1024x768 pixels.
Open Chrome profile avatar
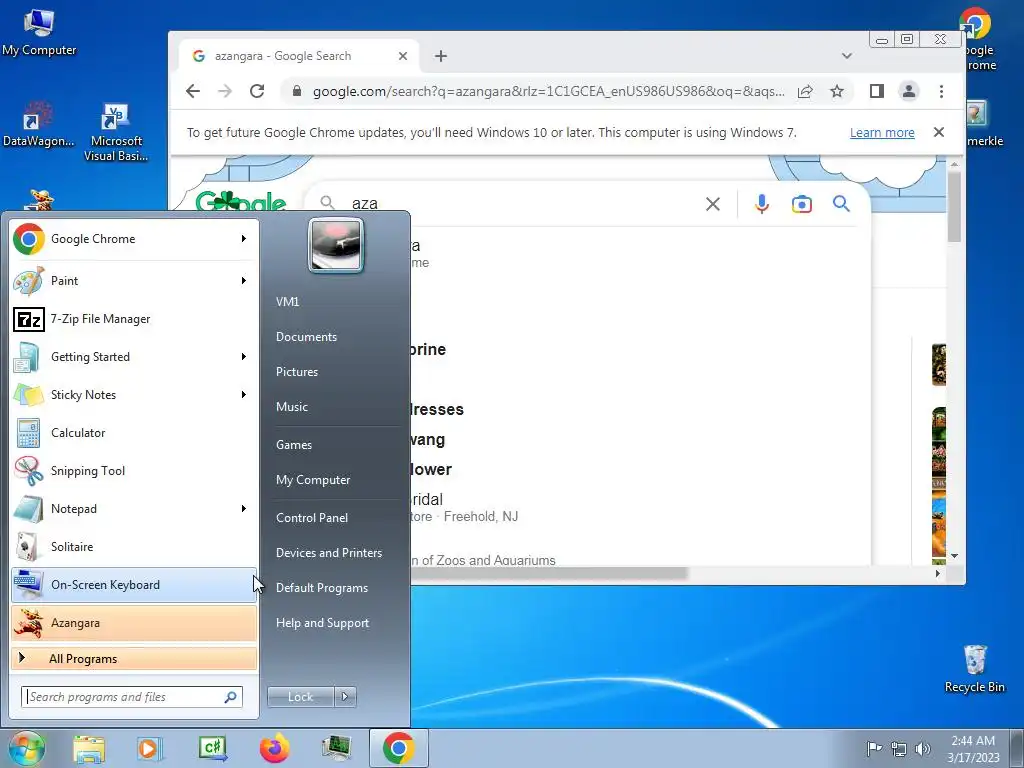point(909,91)
